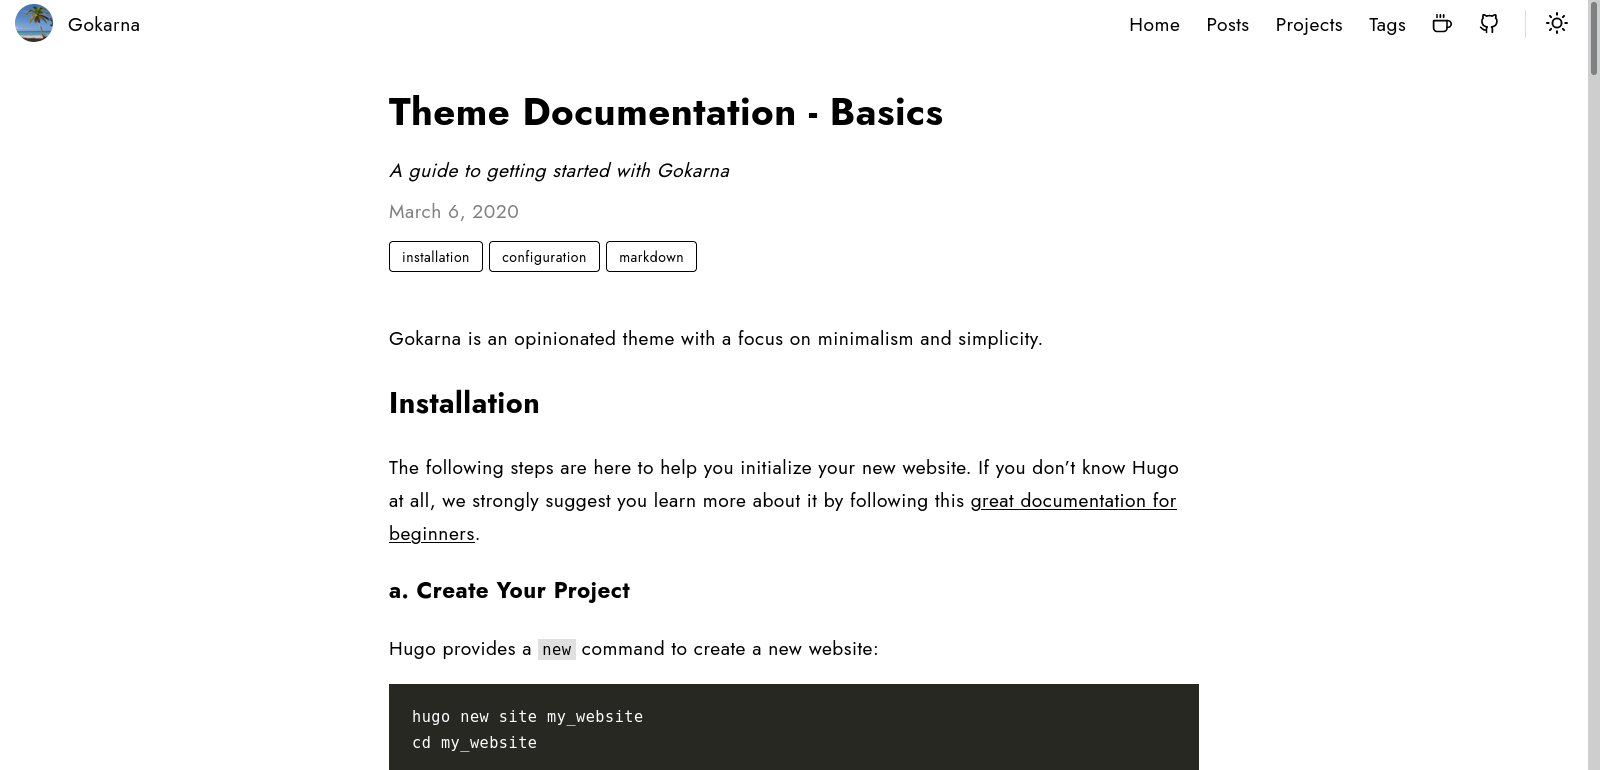Select the installation tag
This screenshot has width=1600, height=770.
click(435, 257)
